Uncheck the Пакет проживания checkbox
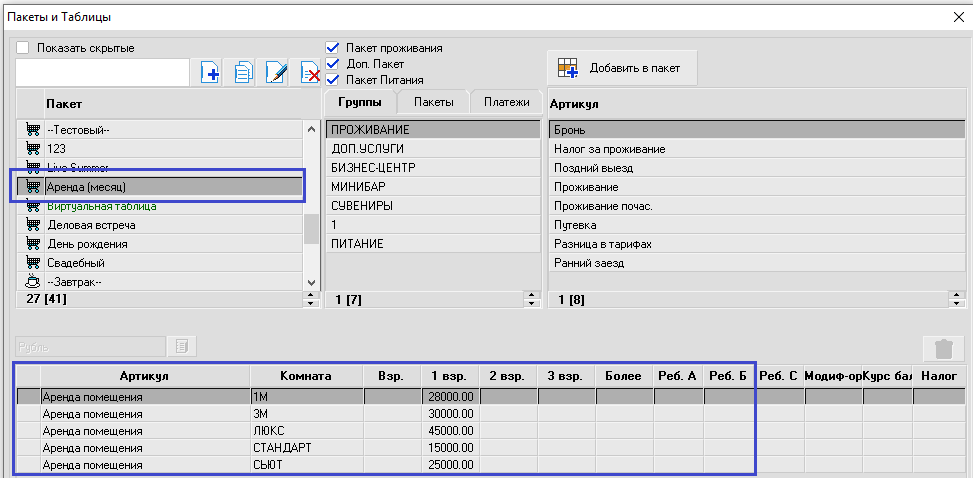This screenshot has height=478, width=973. 333,47
